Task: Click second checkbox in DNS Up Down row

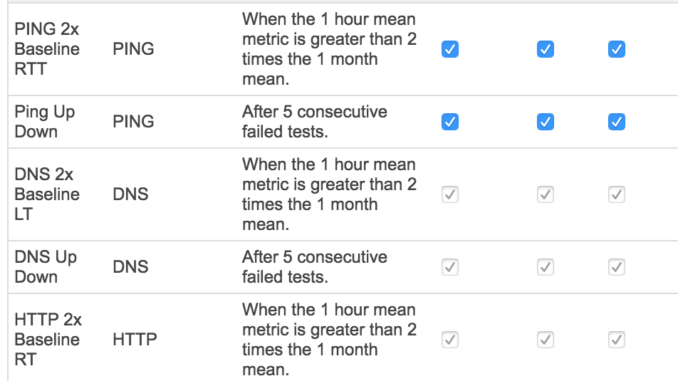Action: click(x=545, y=267)
